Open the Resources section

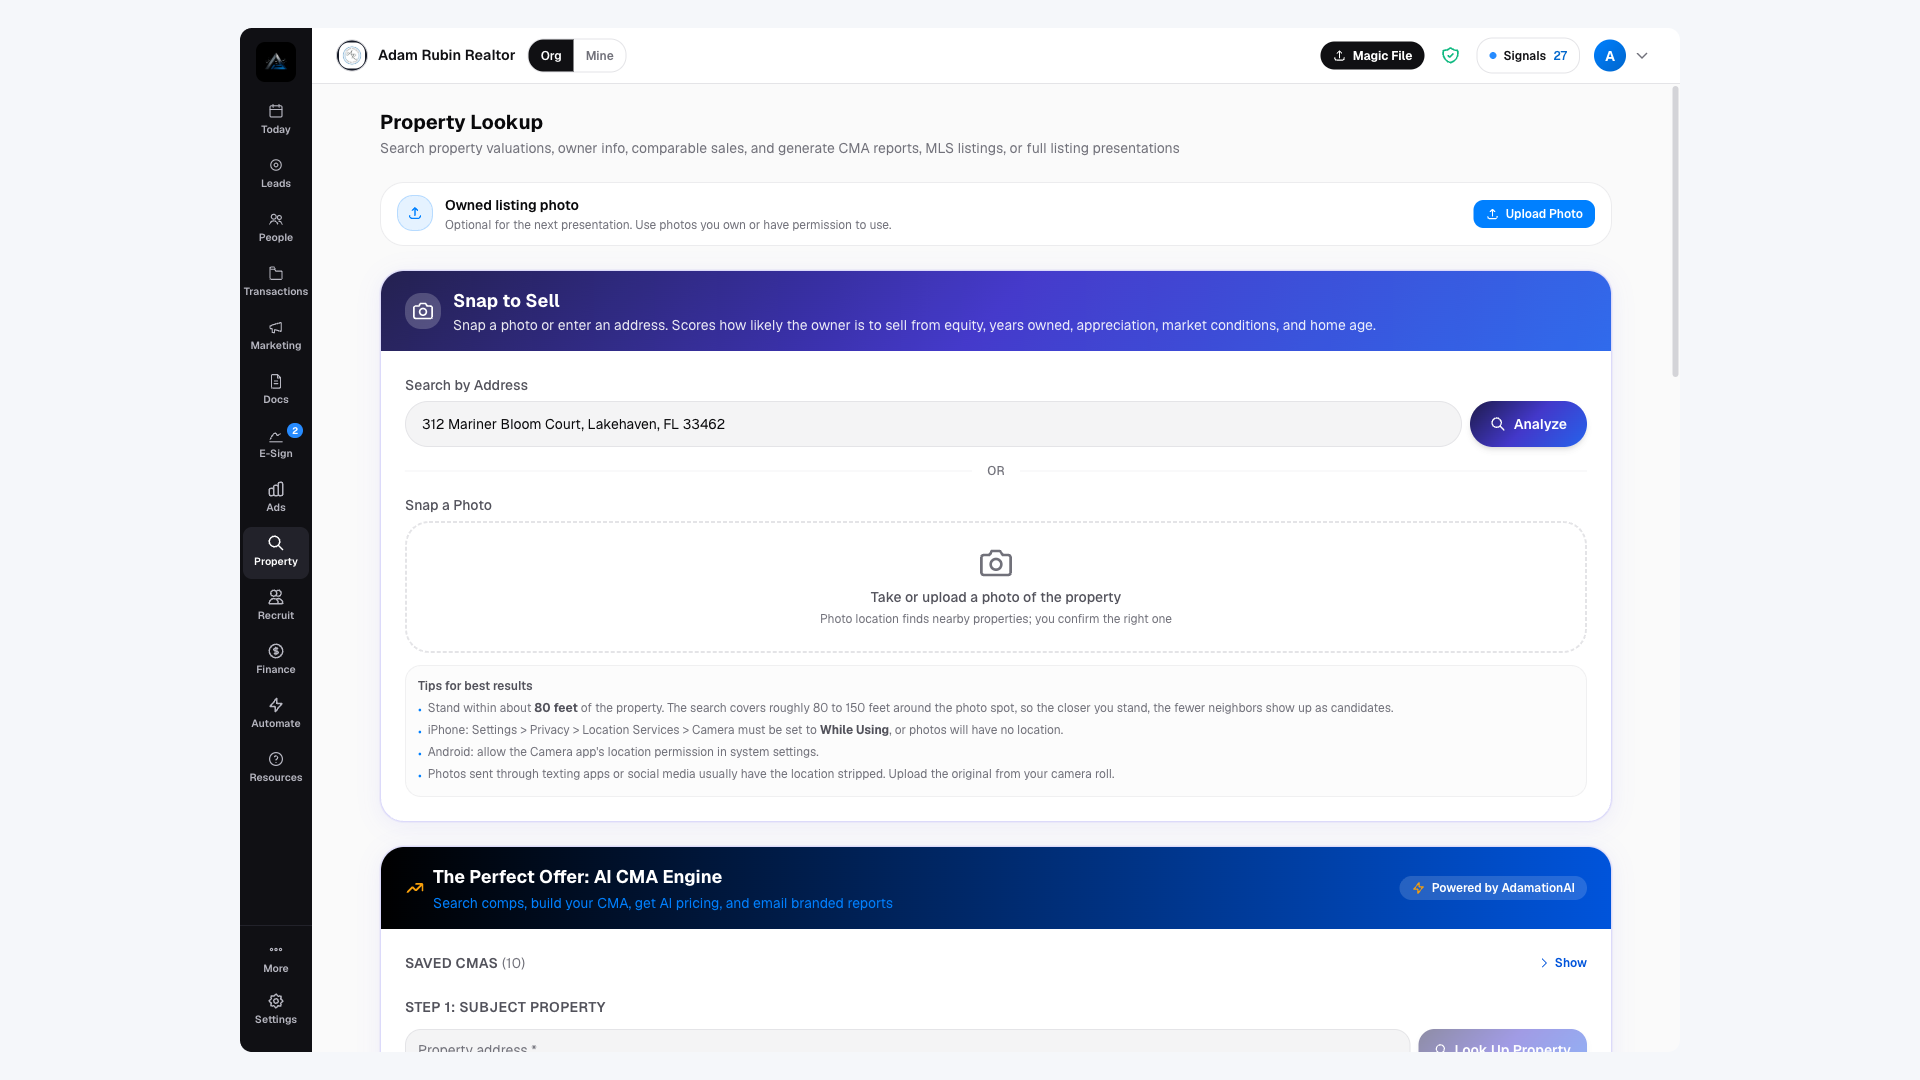coord(276,767)
